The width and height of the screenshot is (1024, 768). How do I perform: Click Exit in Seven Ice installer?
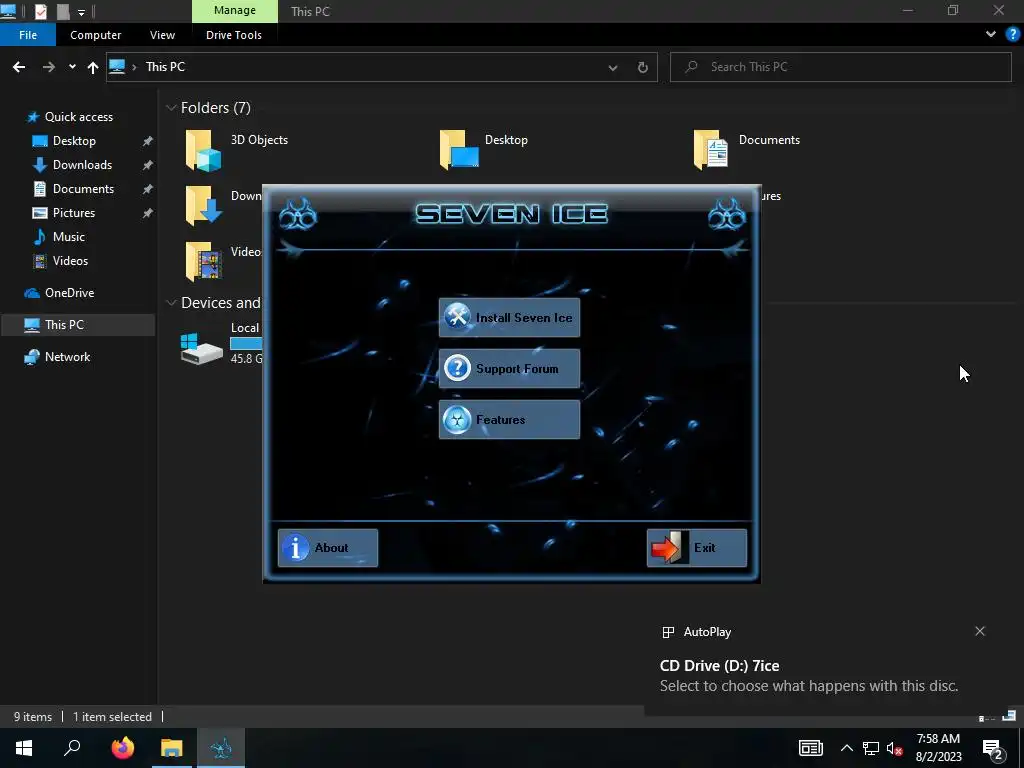[x=697, y=548]
